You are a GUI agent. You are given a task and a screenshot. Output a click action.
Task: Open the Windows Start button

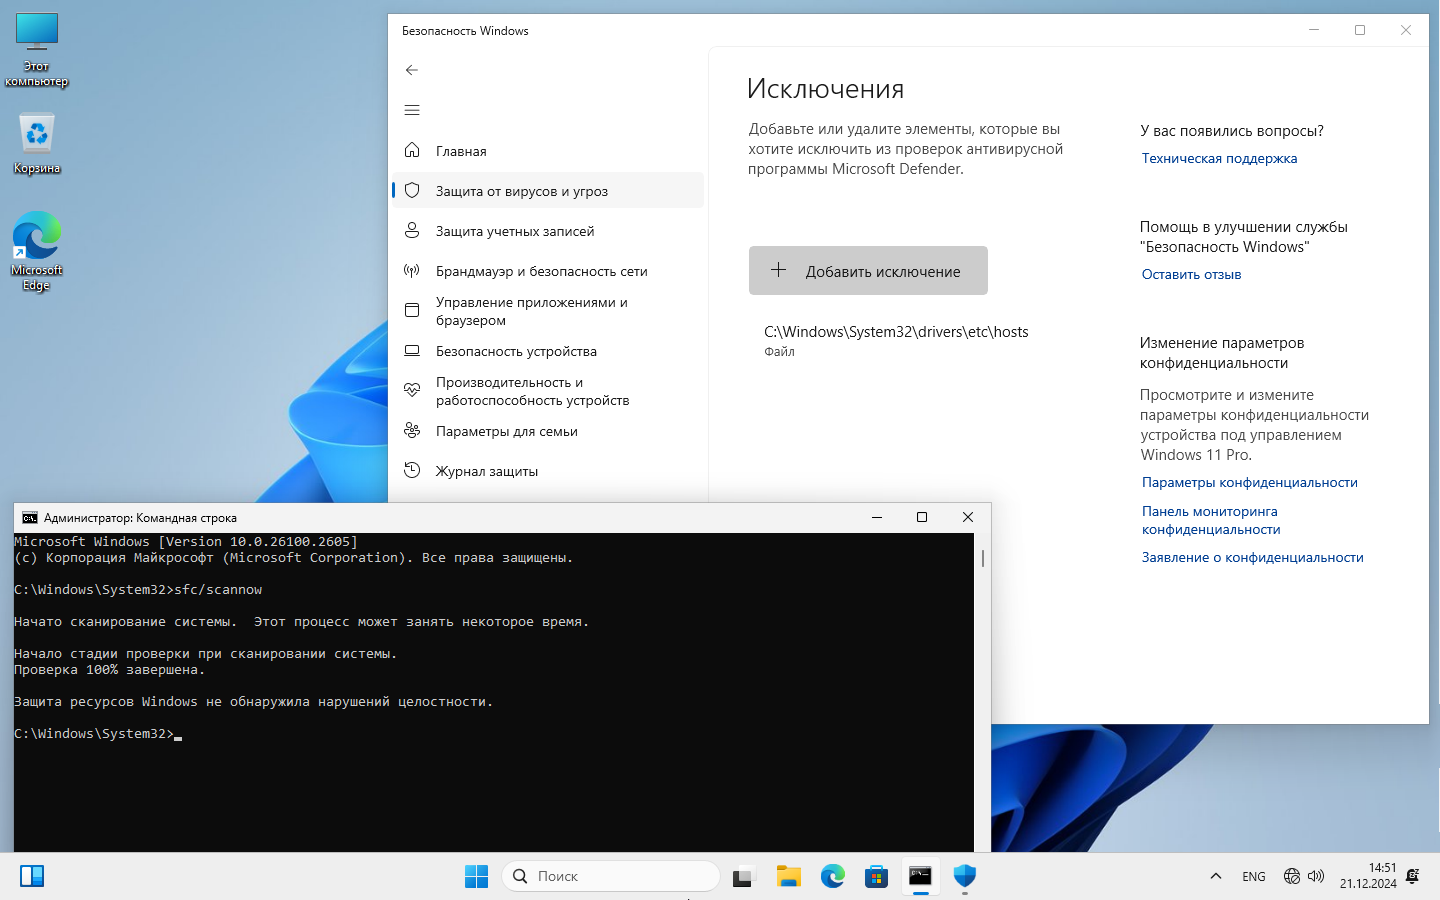click(477, 876)
